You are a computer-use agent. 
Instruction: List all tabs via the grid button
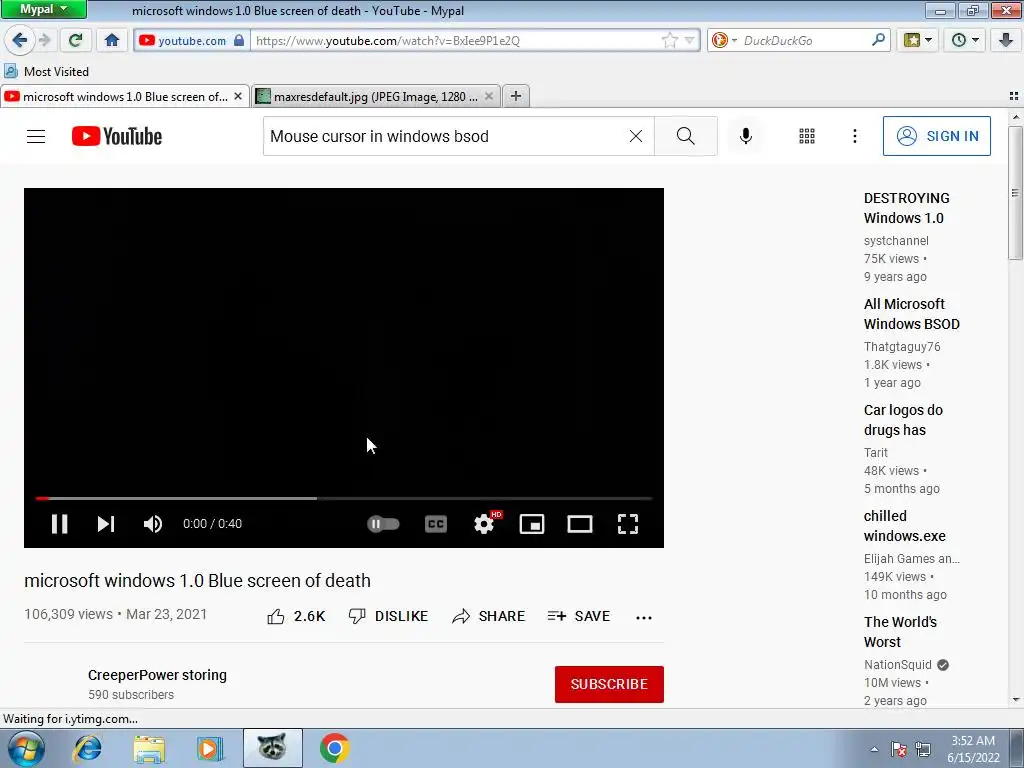(1014, 96)
